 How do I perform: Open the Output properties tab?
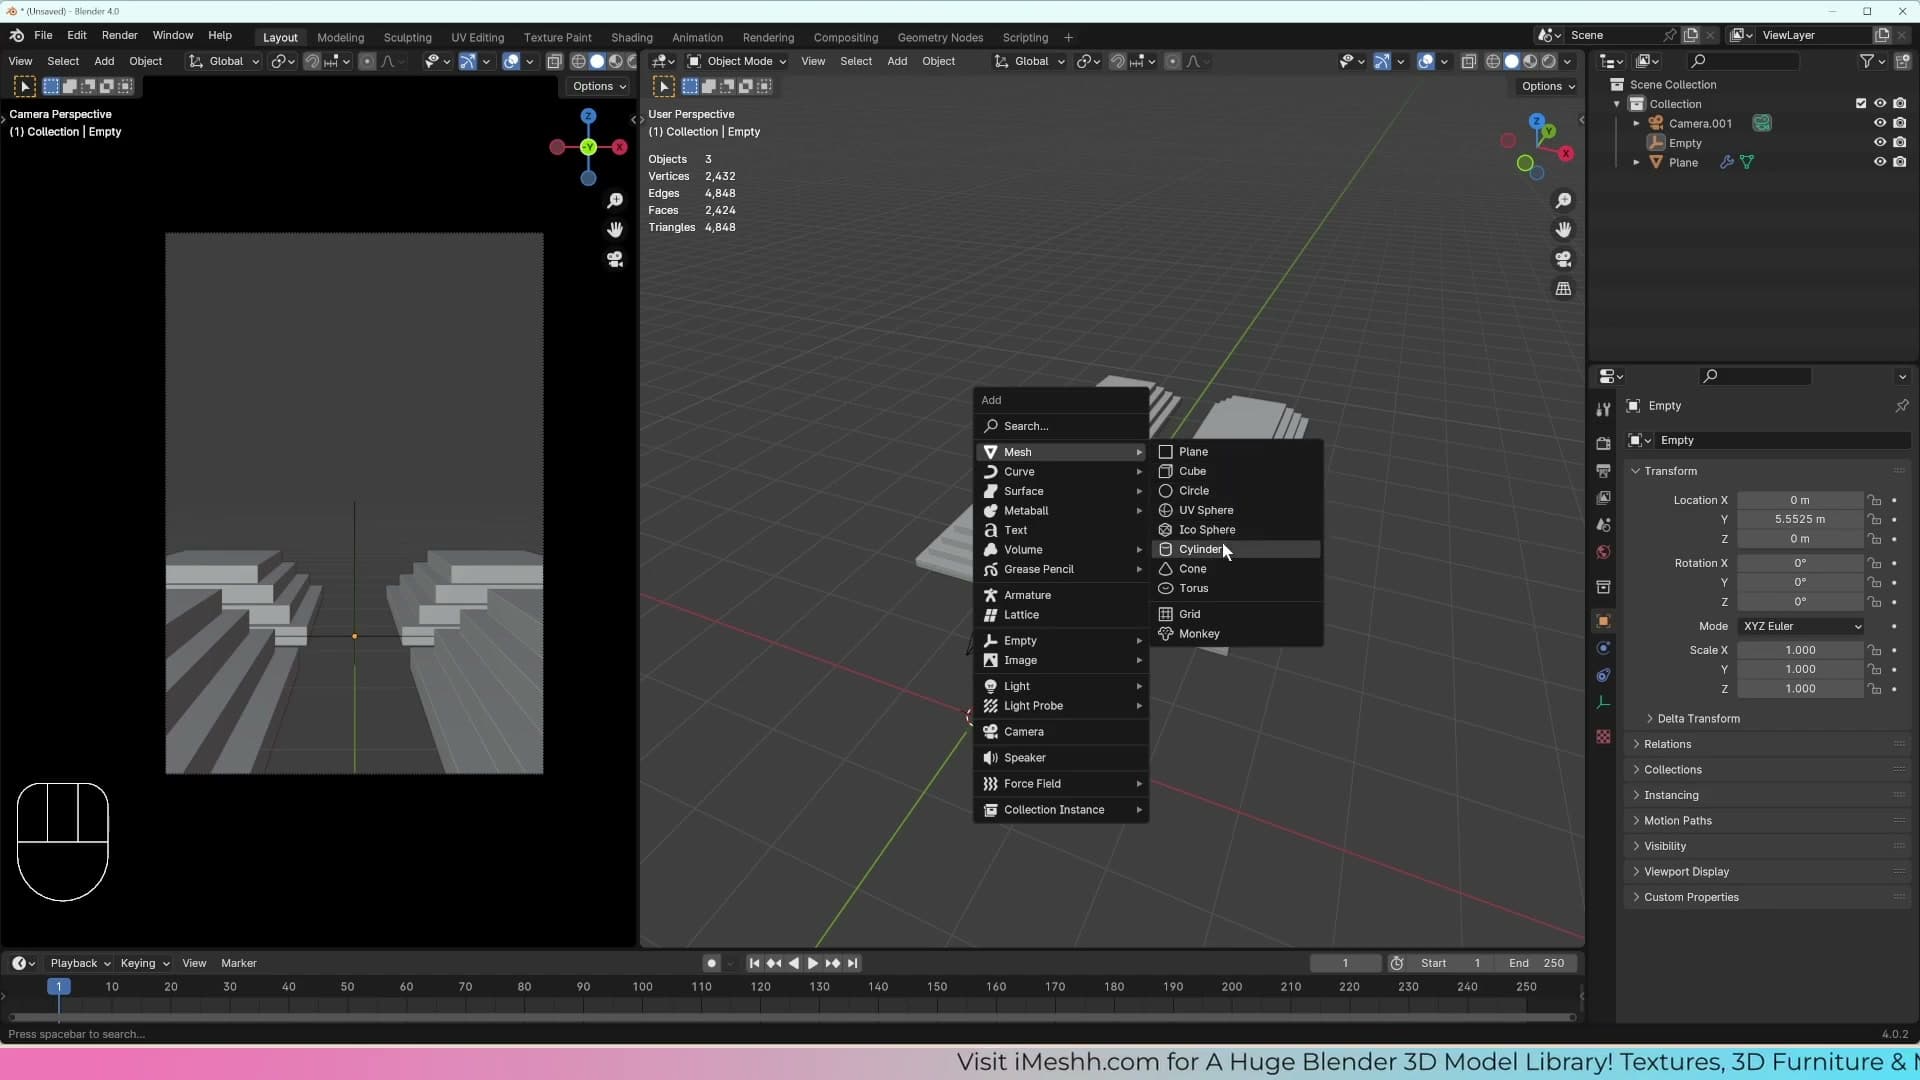[x=1603, y=470]
